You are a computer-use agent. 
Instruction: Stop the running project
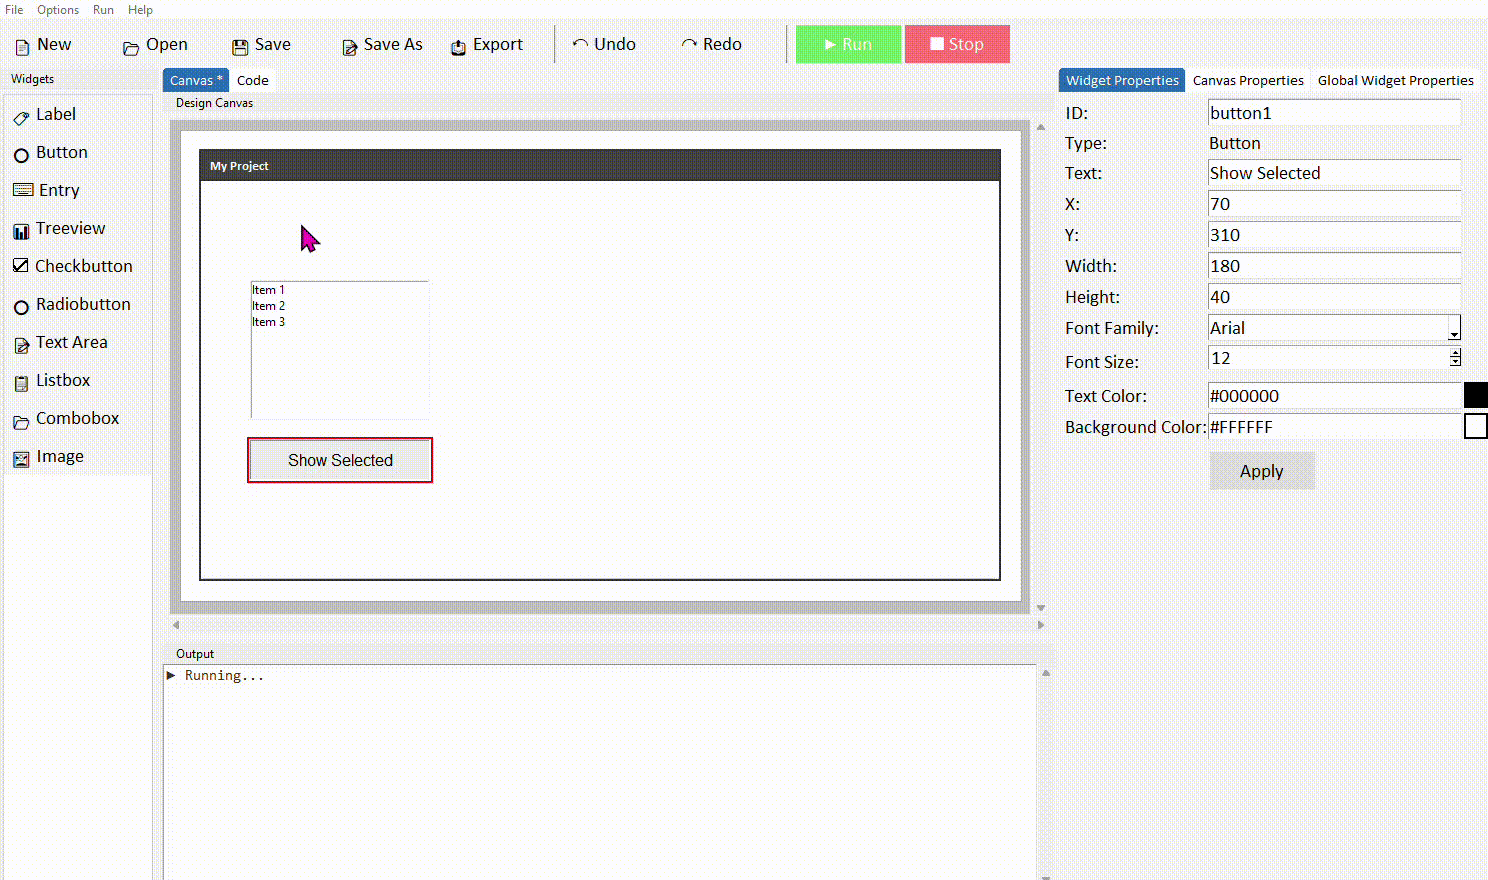(956, 44)
